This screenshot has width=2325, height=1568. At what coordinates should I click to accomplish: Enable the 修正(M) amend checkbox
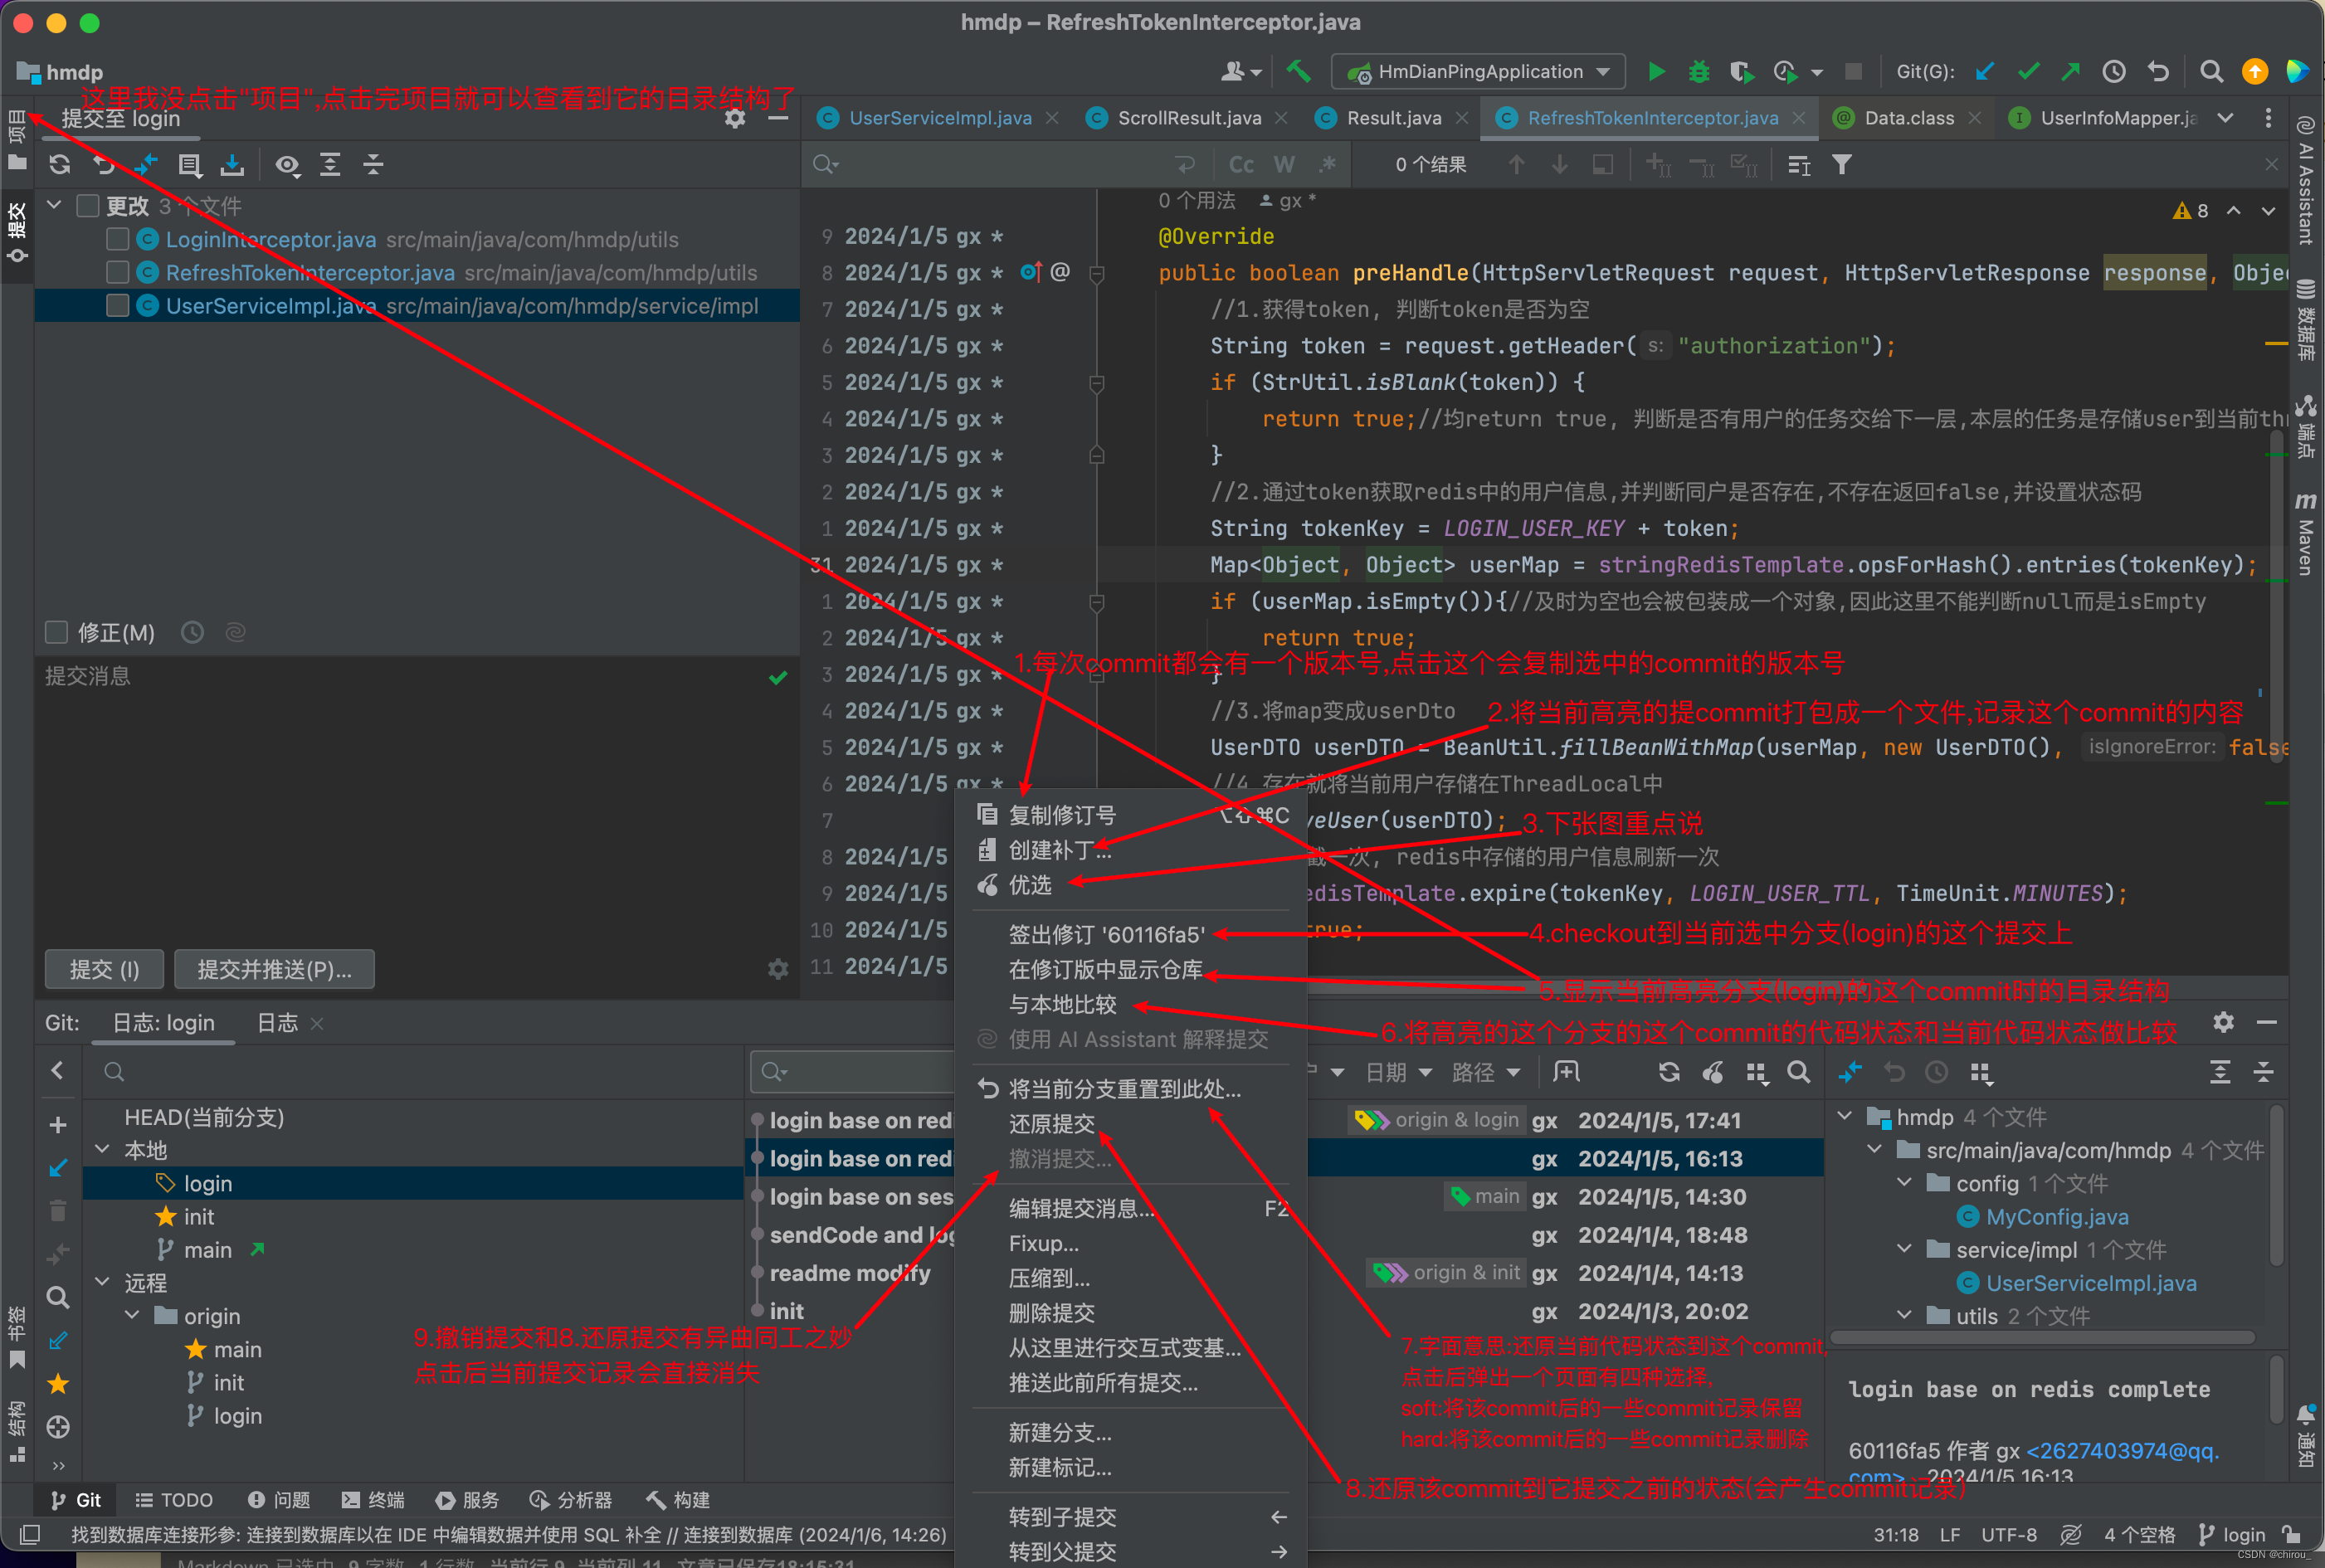(57, 632)
